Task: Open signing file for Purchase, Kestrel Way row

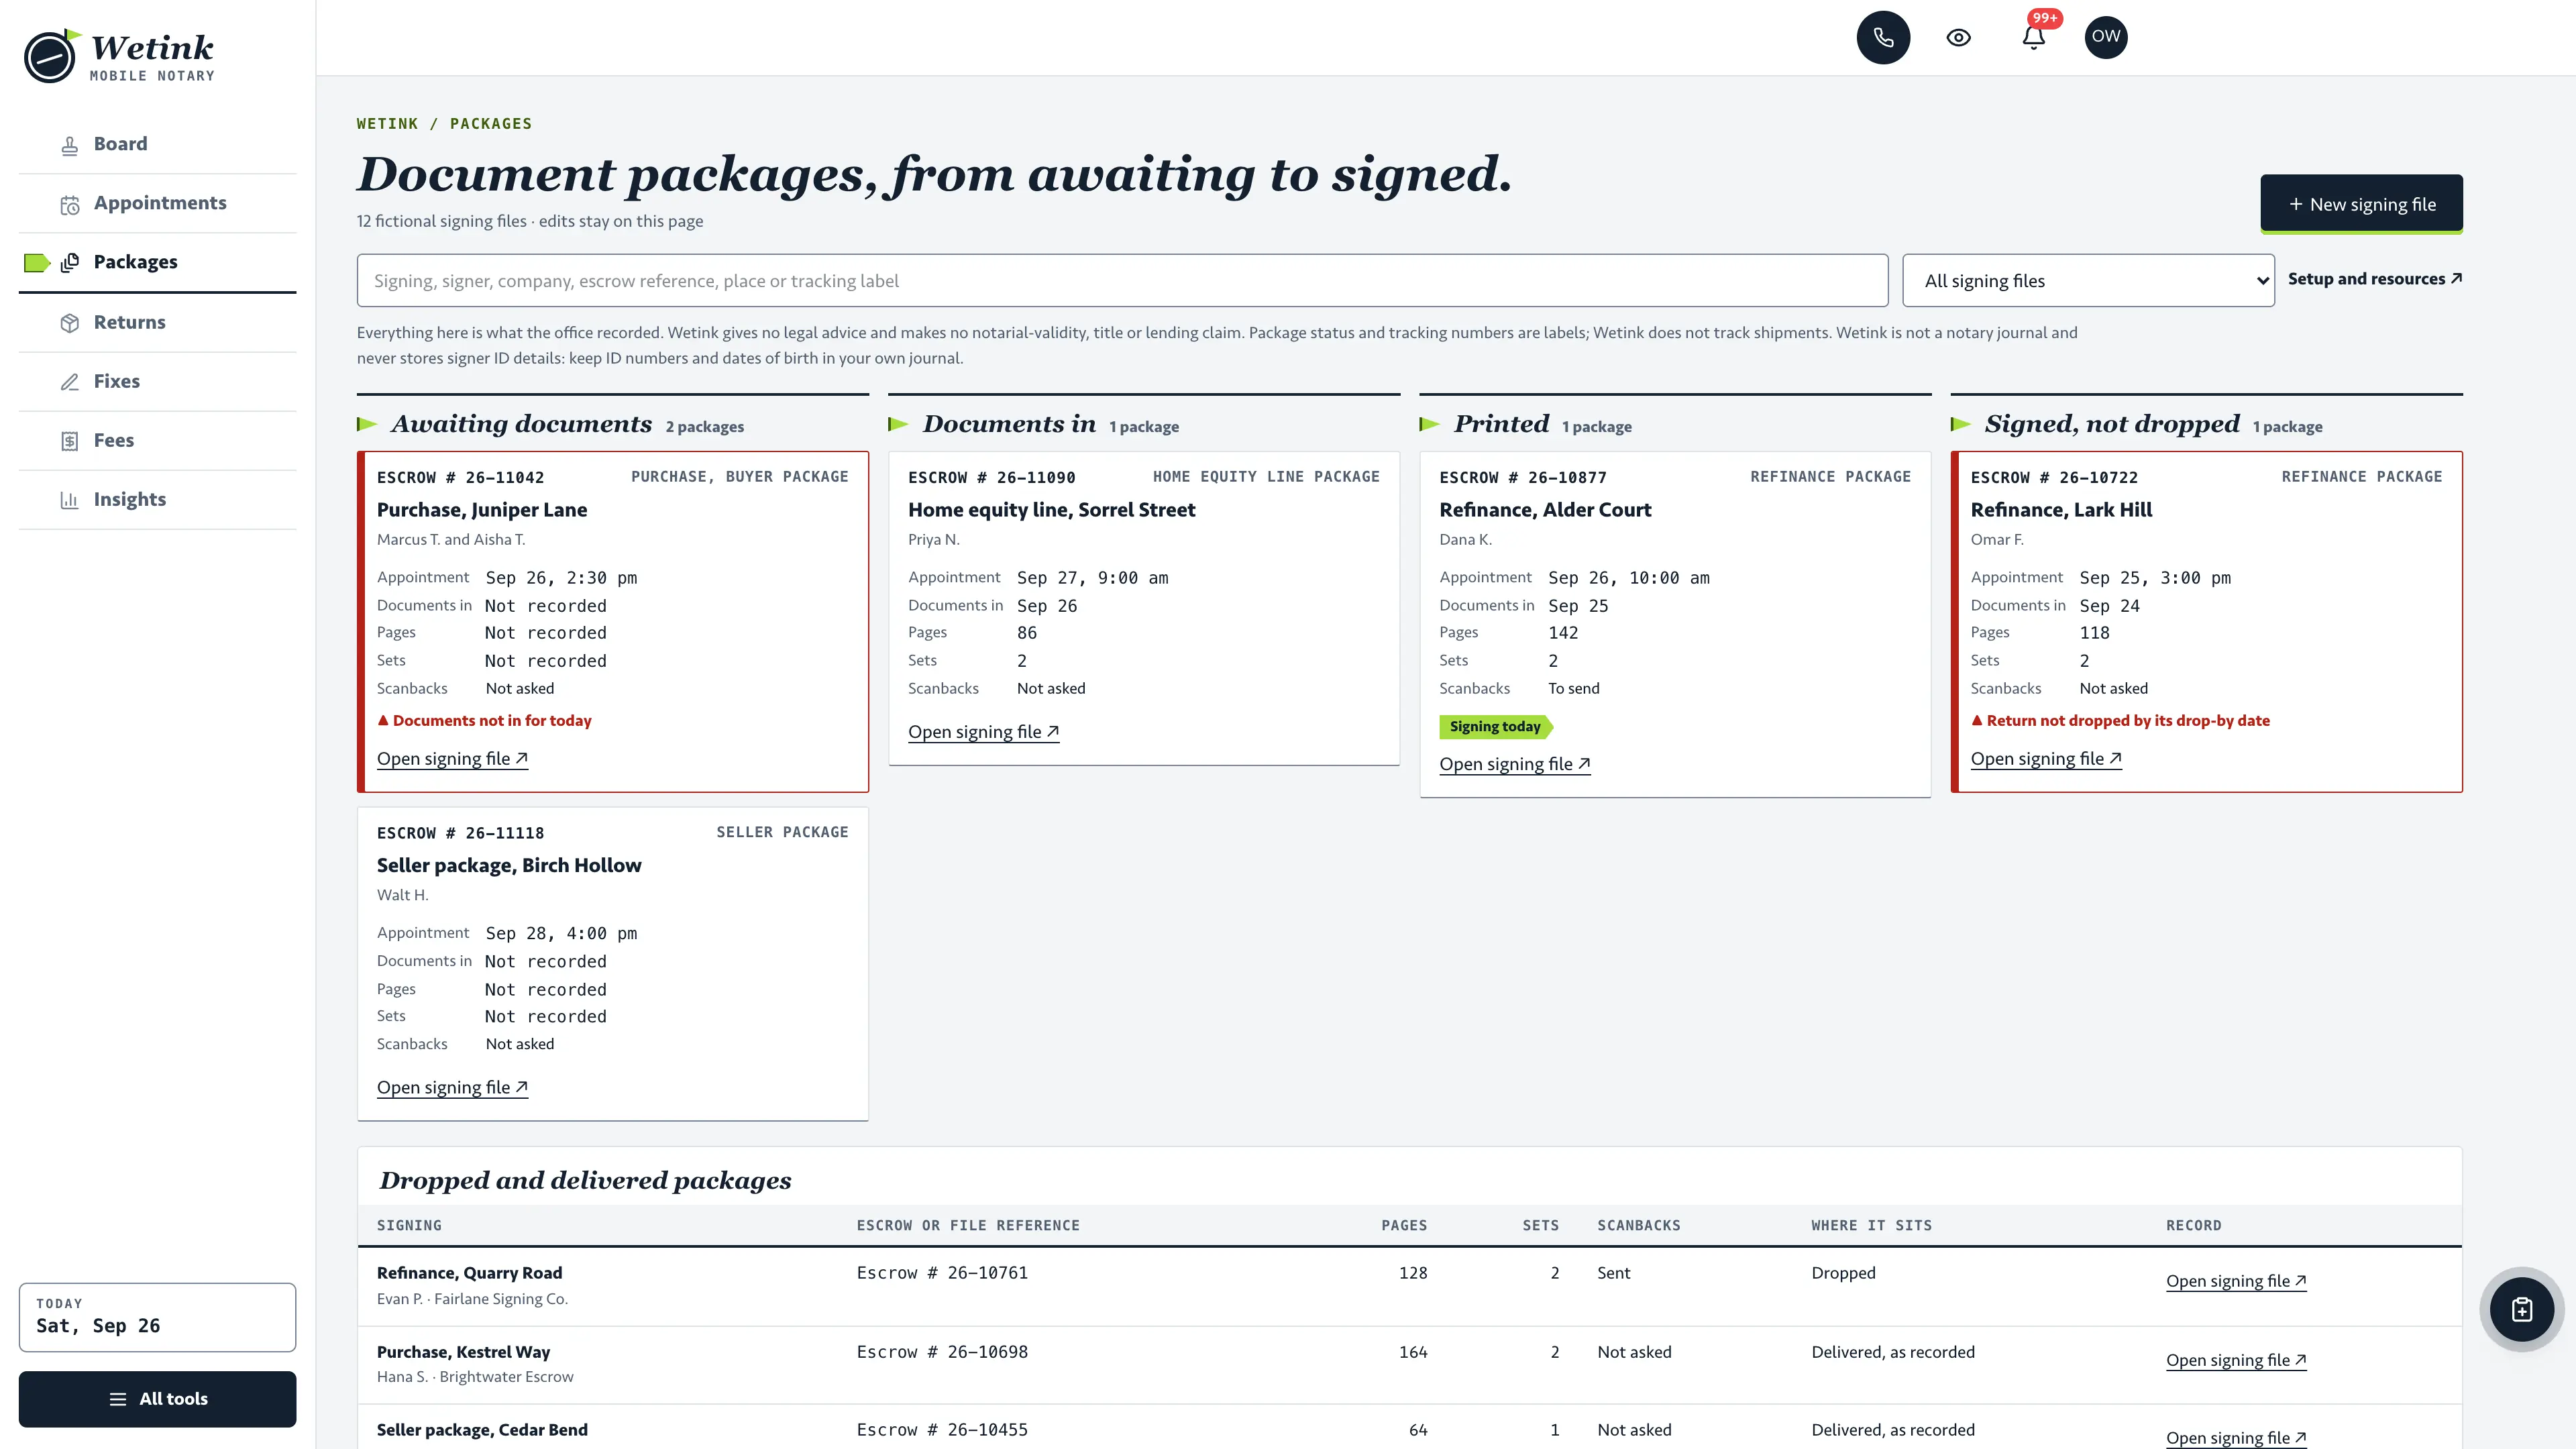Action: (2236, 1360)
